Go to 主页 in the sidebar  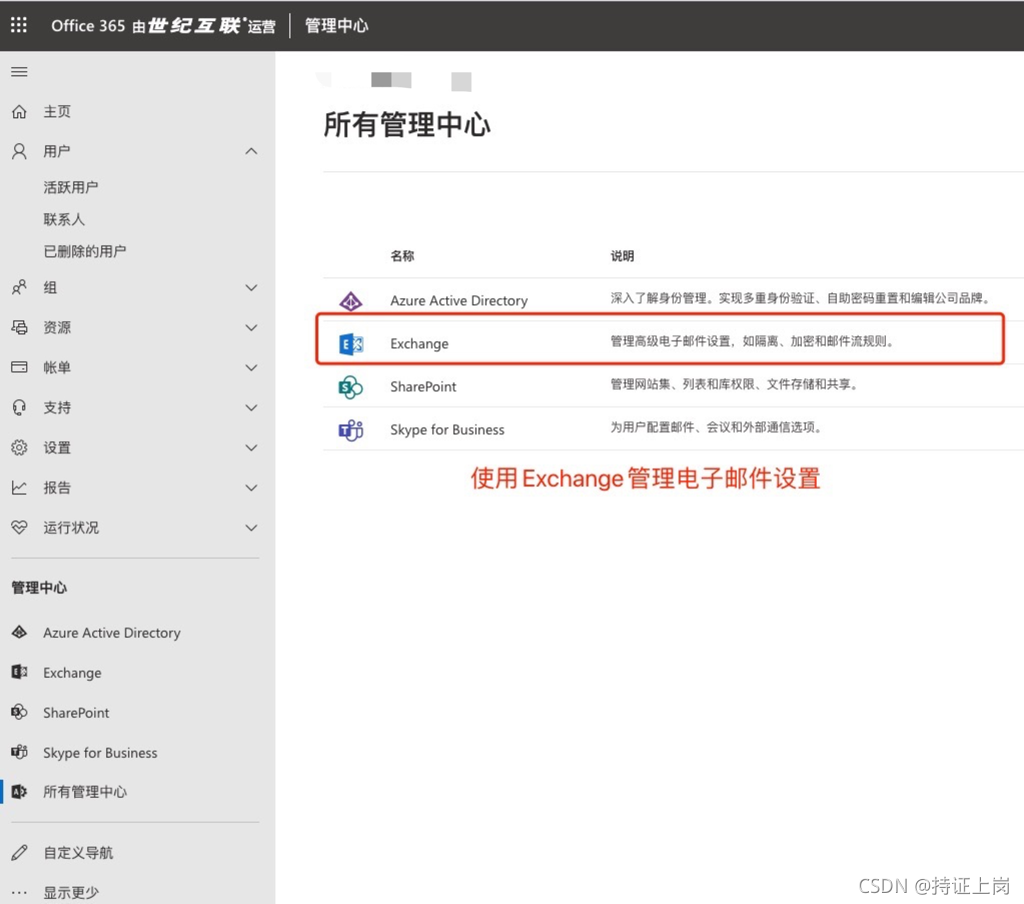[57, 112]
